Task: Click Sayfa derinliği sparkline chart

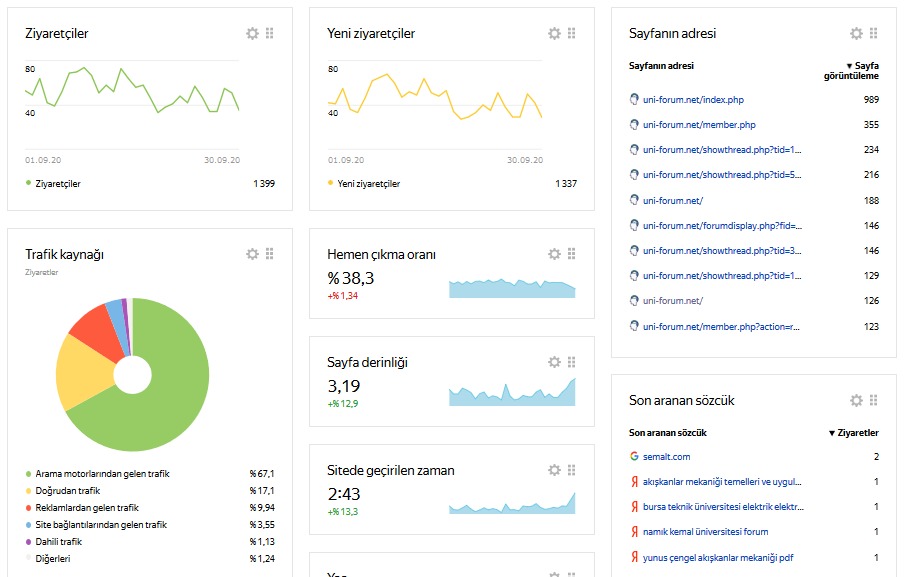Action: coord(512,392)
